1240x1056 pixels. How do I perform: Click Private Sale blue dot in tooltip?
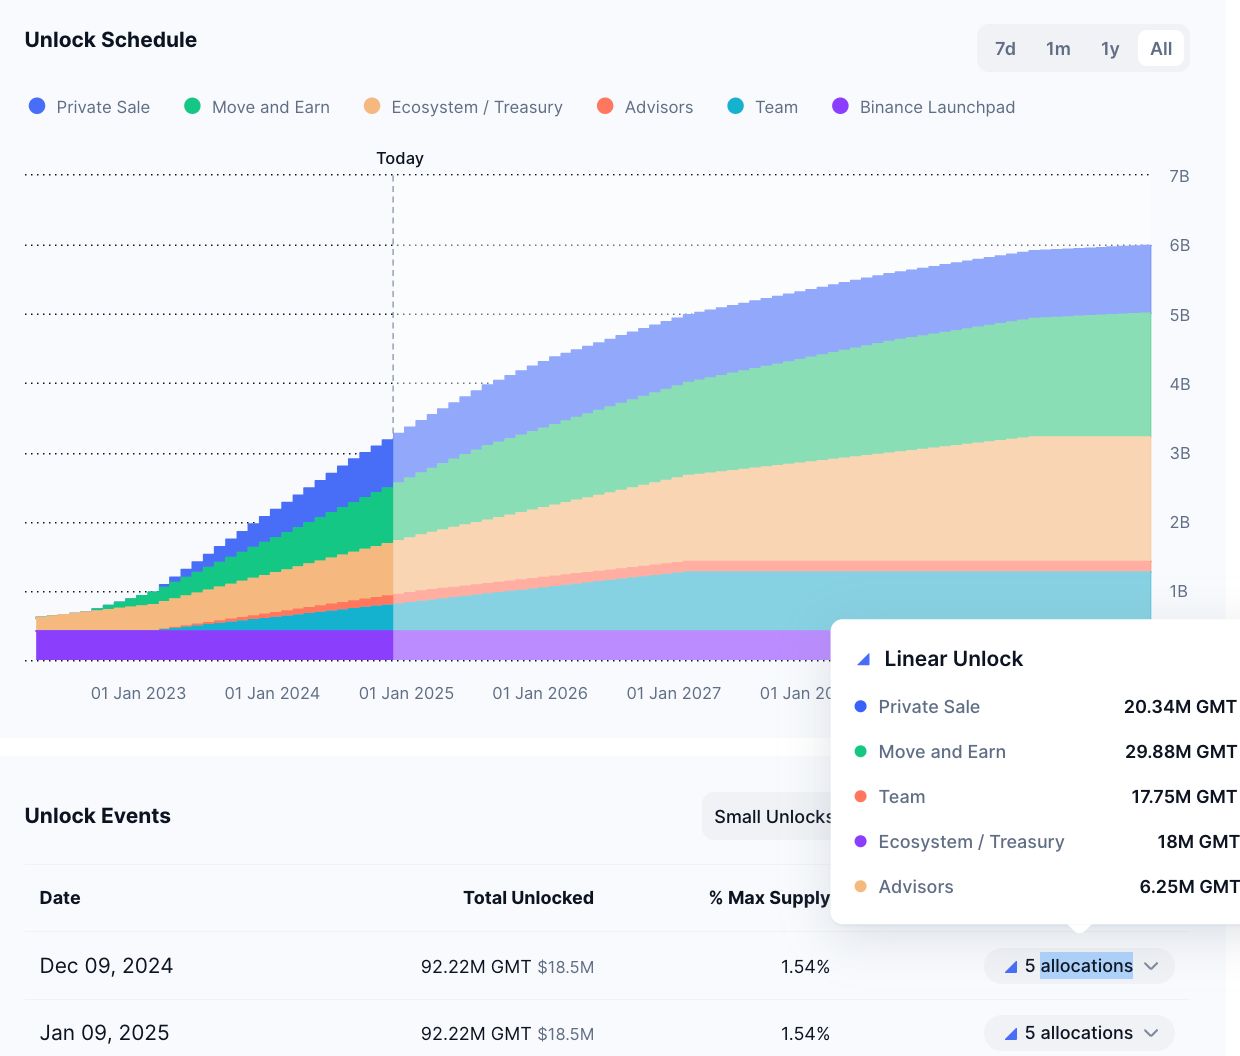point(861,707)
